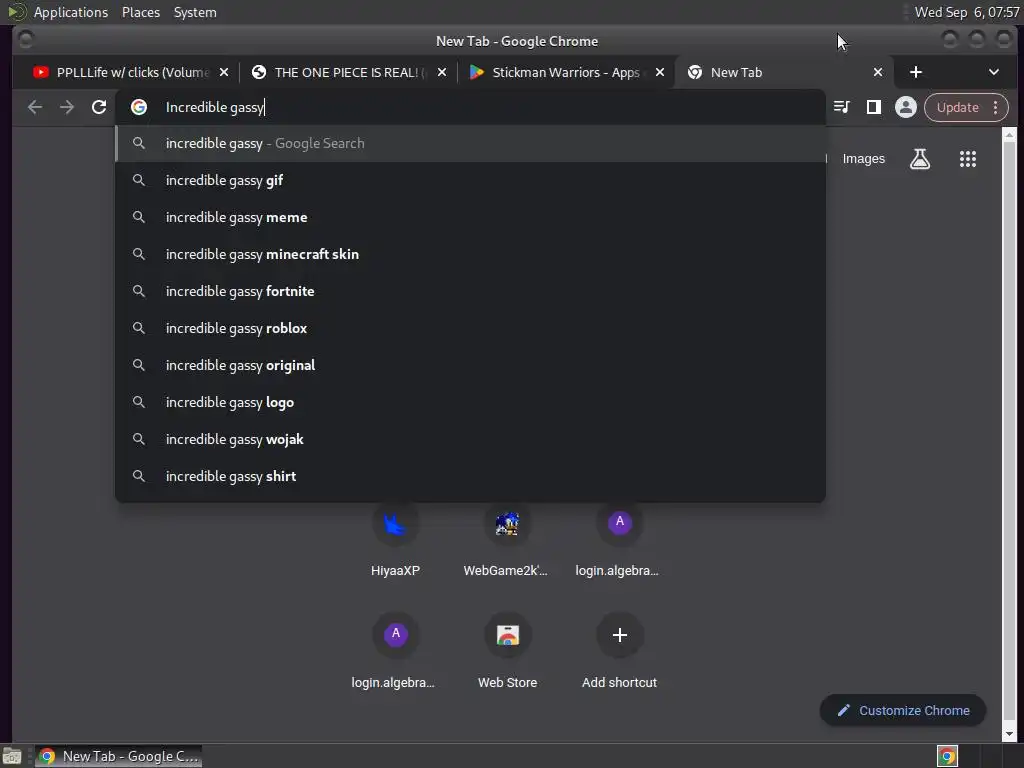Select 'incredible gassy meme' suggestion
This screenshot has width=1024, height=768.
click(x=470, y=217)
